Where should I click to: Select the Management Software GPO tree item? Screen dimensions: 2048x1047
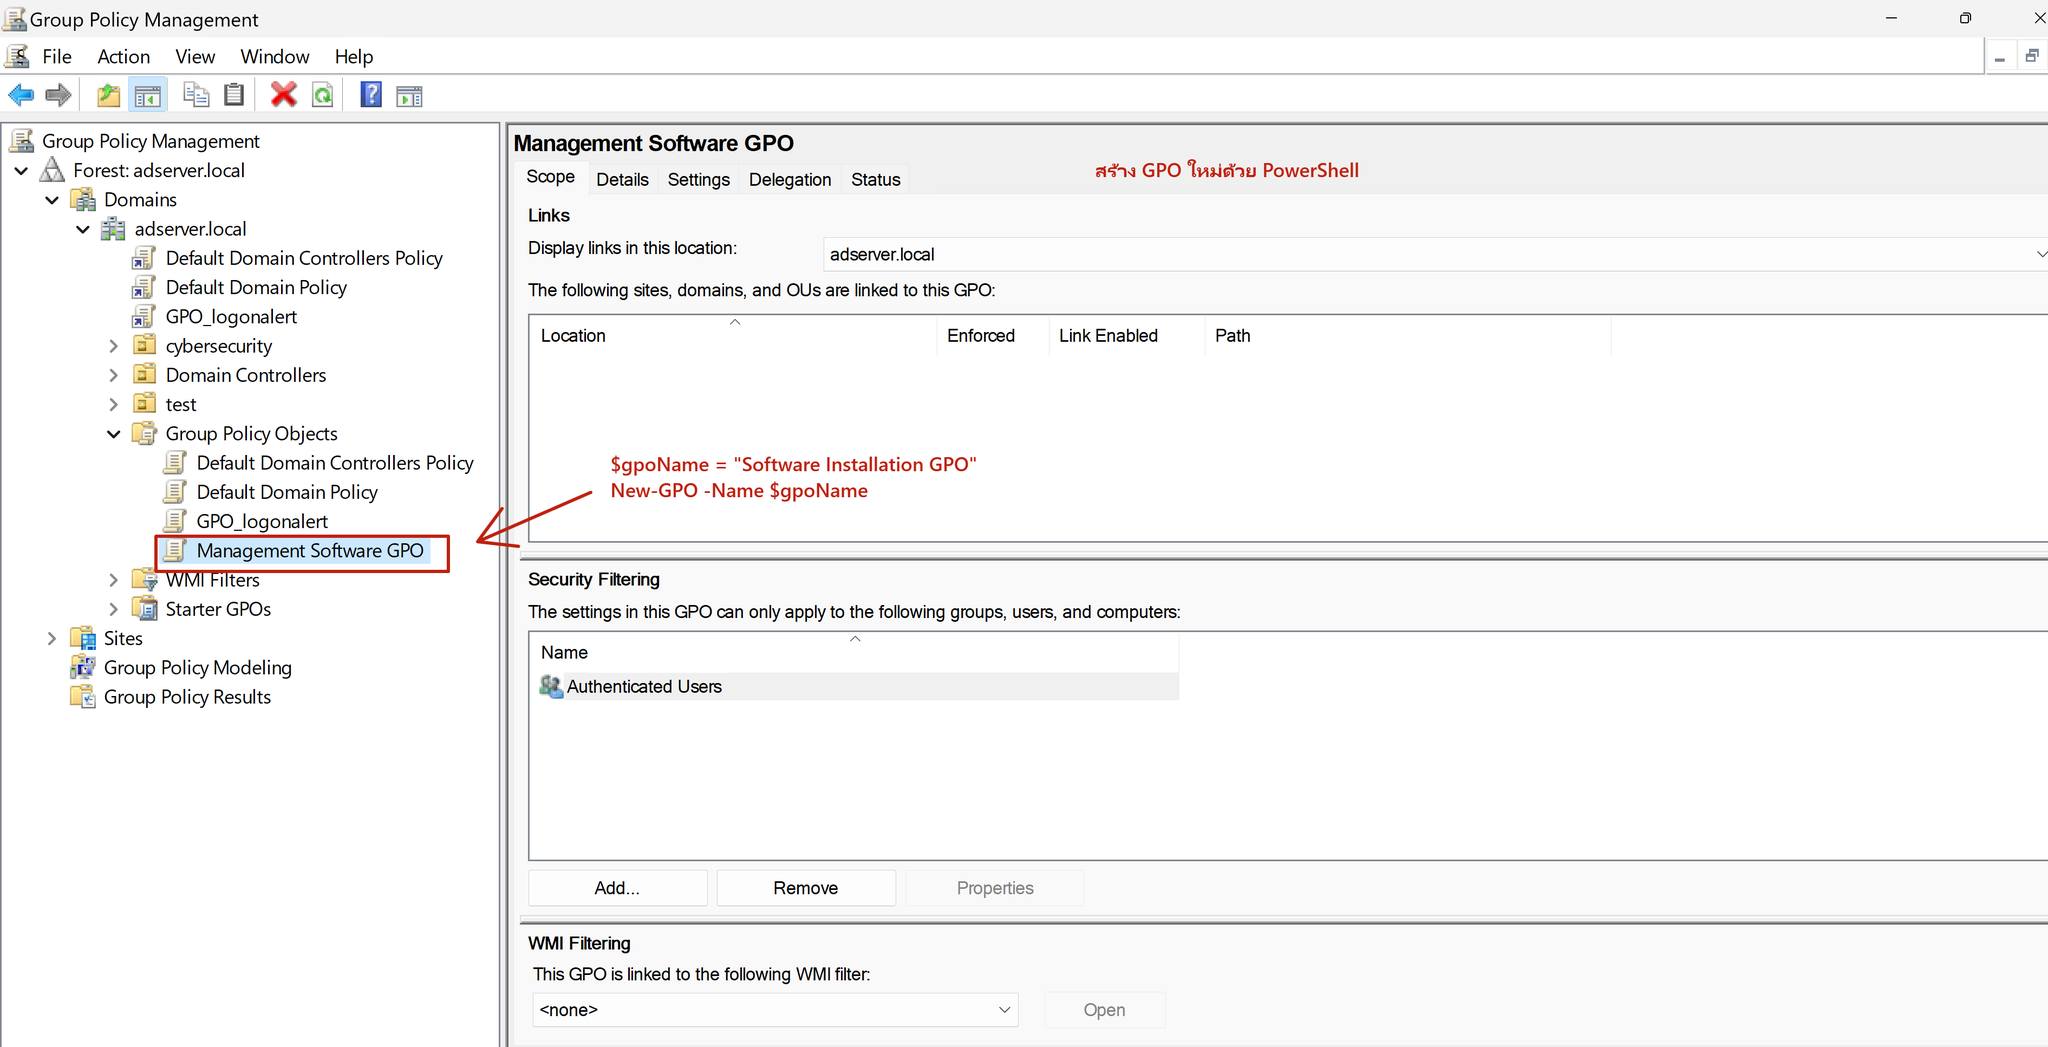(310, 551)
